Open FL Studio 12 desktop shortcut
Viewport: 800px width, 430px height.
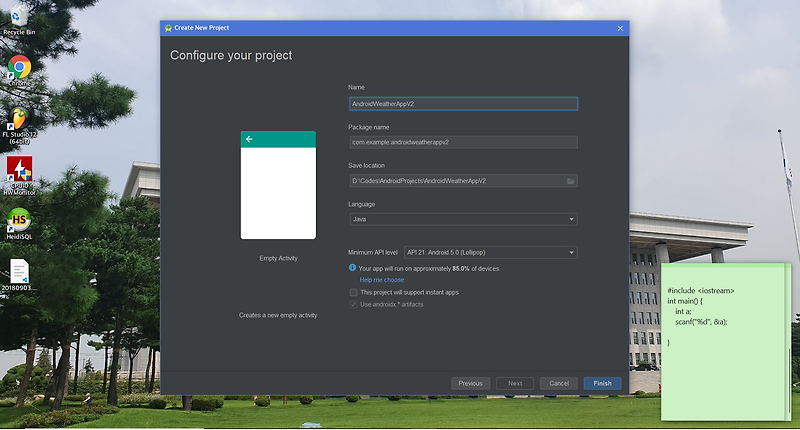point(19,125)
